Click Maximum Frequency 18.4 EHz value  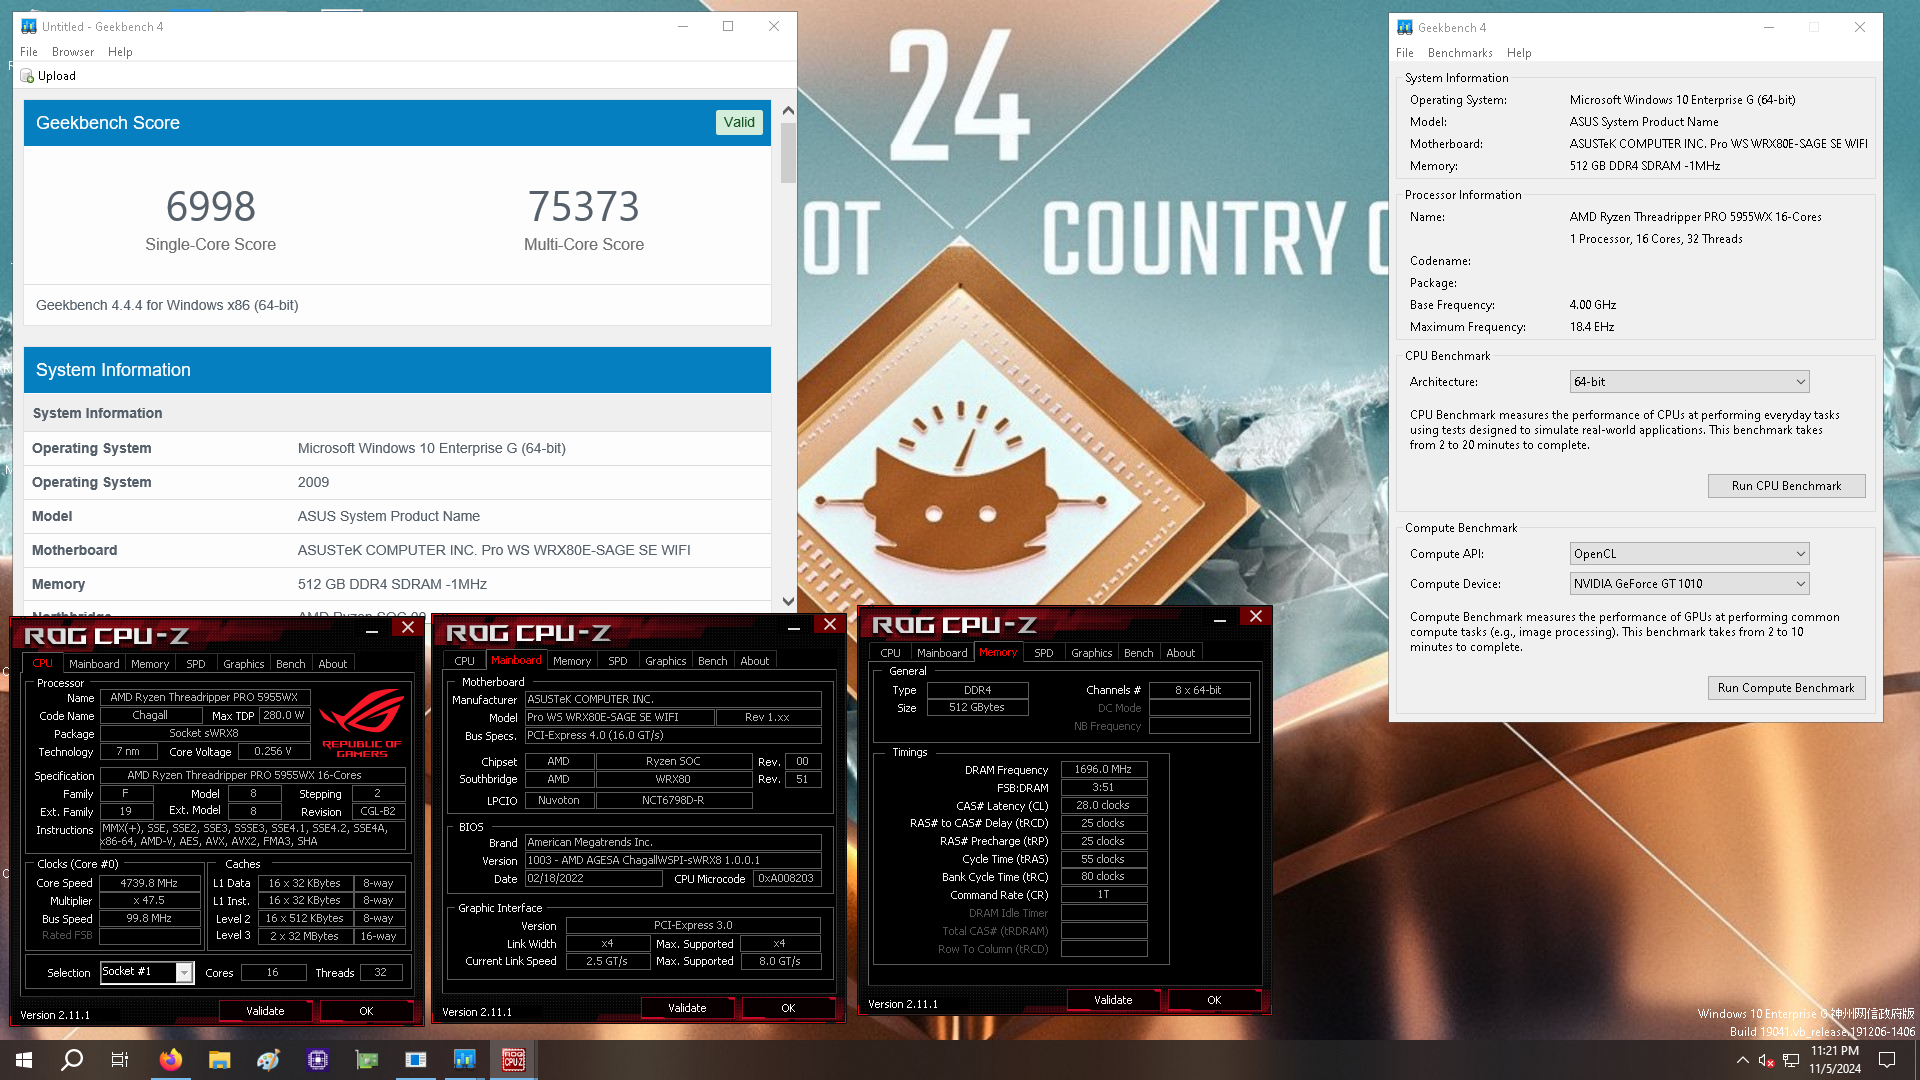pyautogui.click(x=1592, y=327)
